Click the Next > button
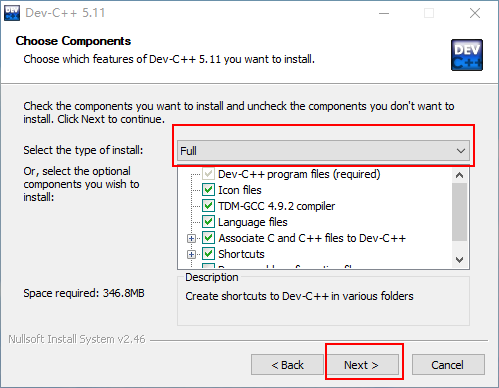 click(361, 365)
